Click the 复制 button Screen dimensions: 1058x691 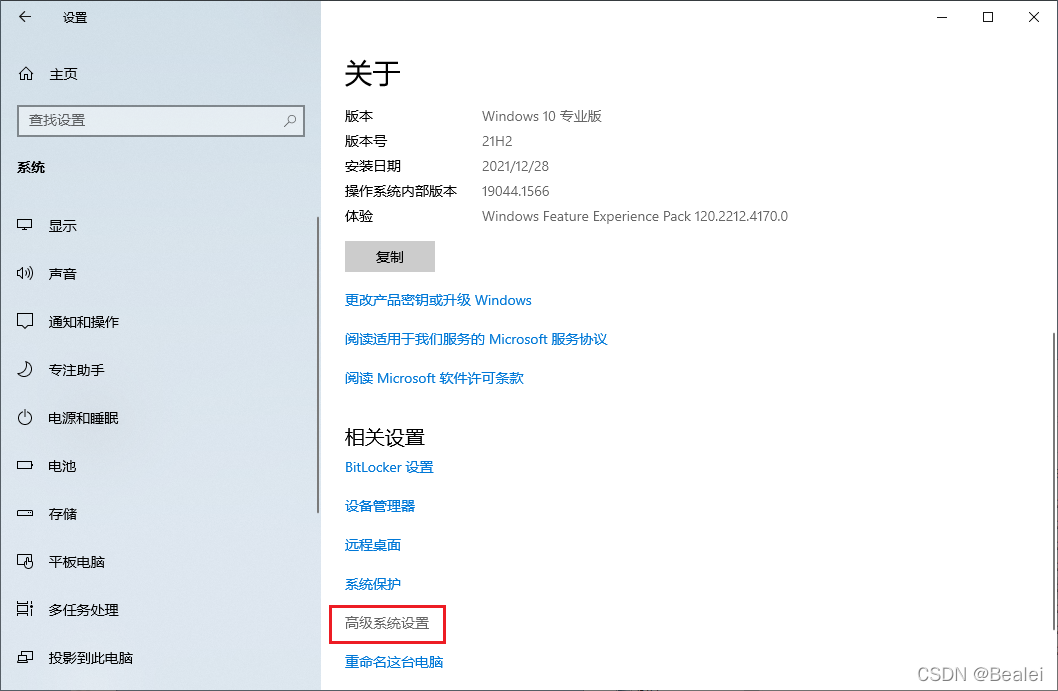389,256
